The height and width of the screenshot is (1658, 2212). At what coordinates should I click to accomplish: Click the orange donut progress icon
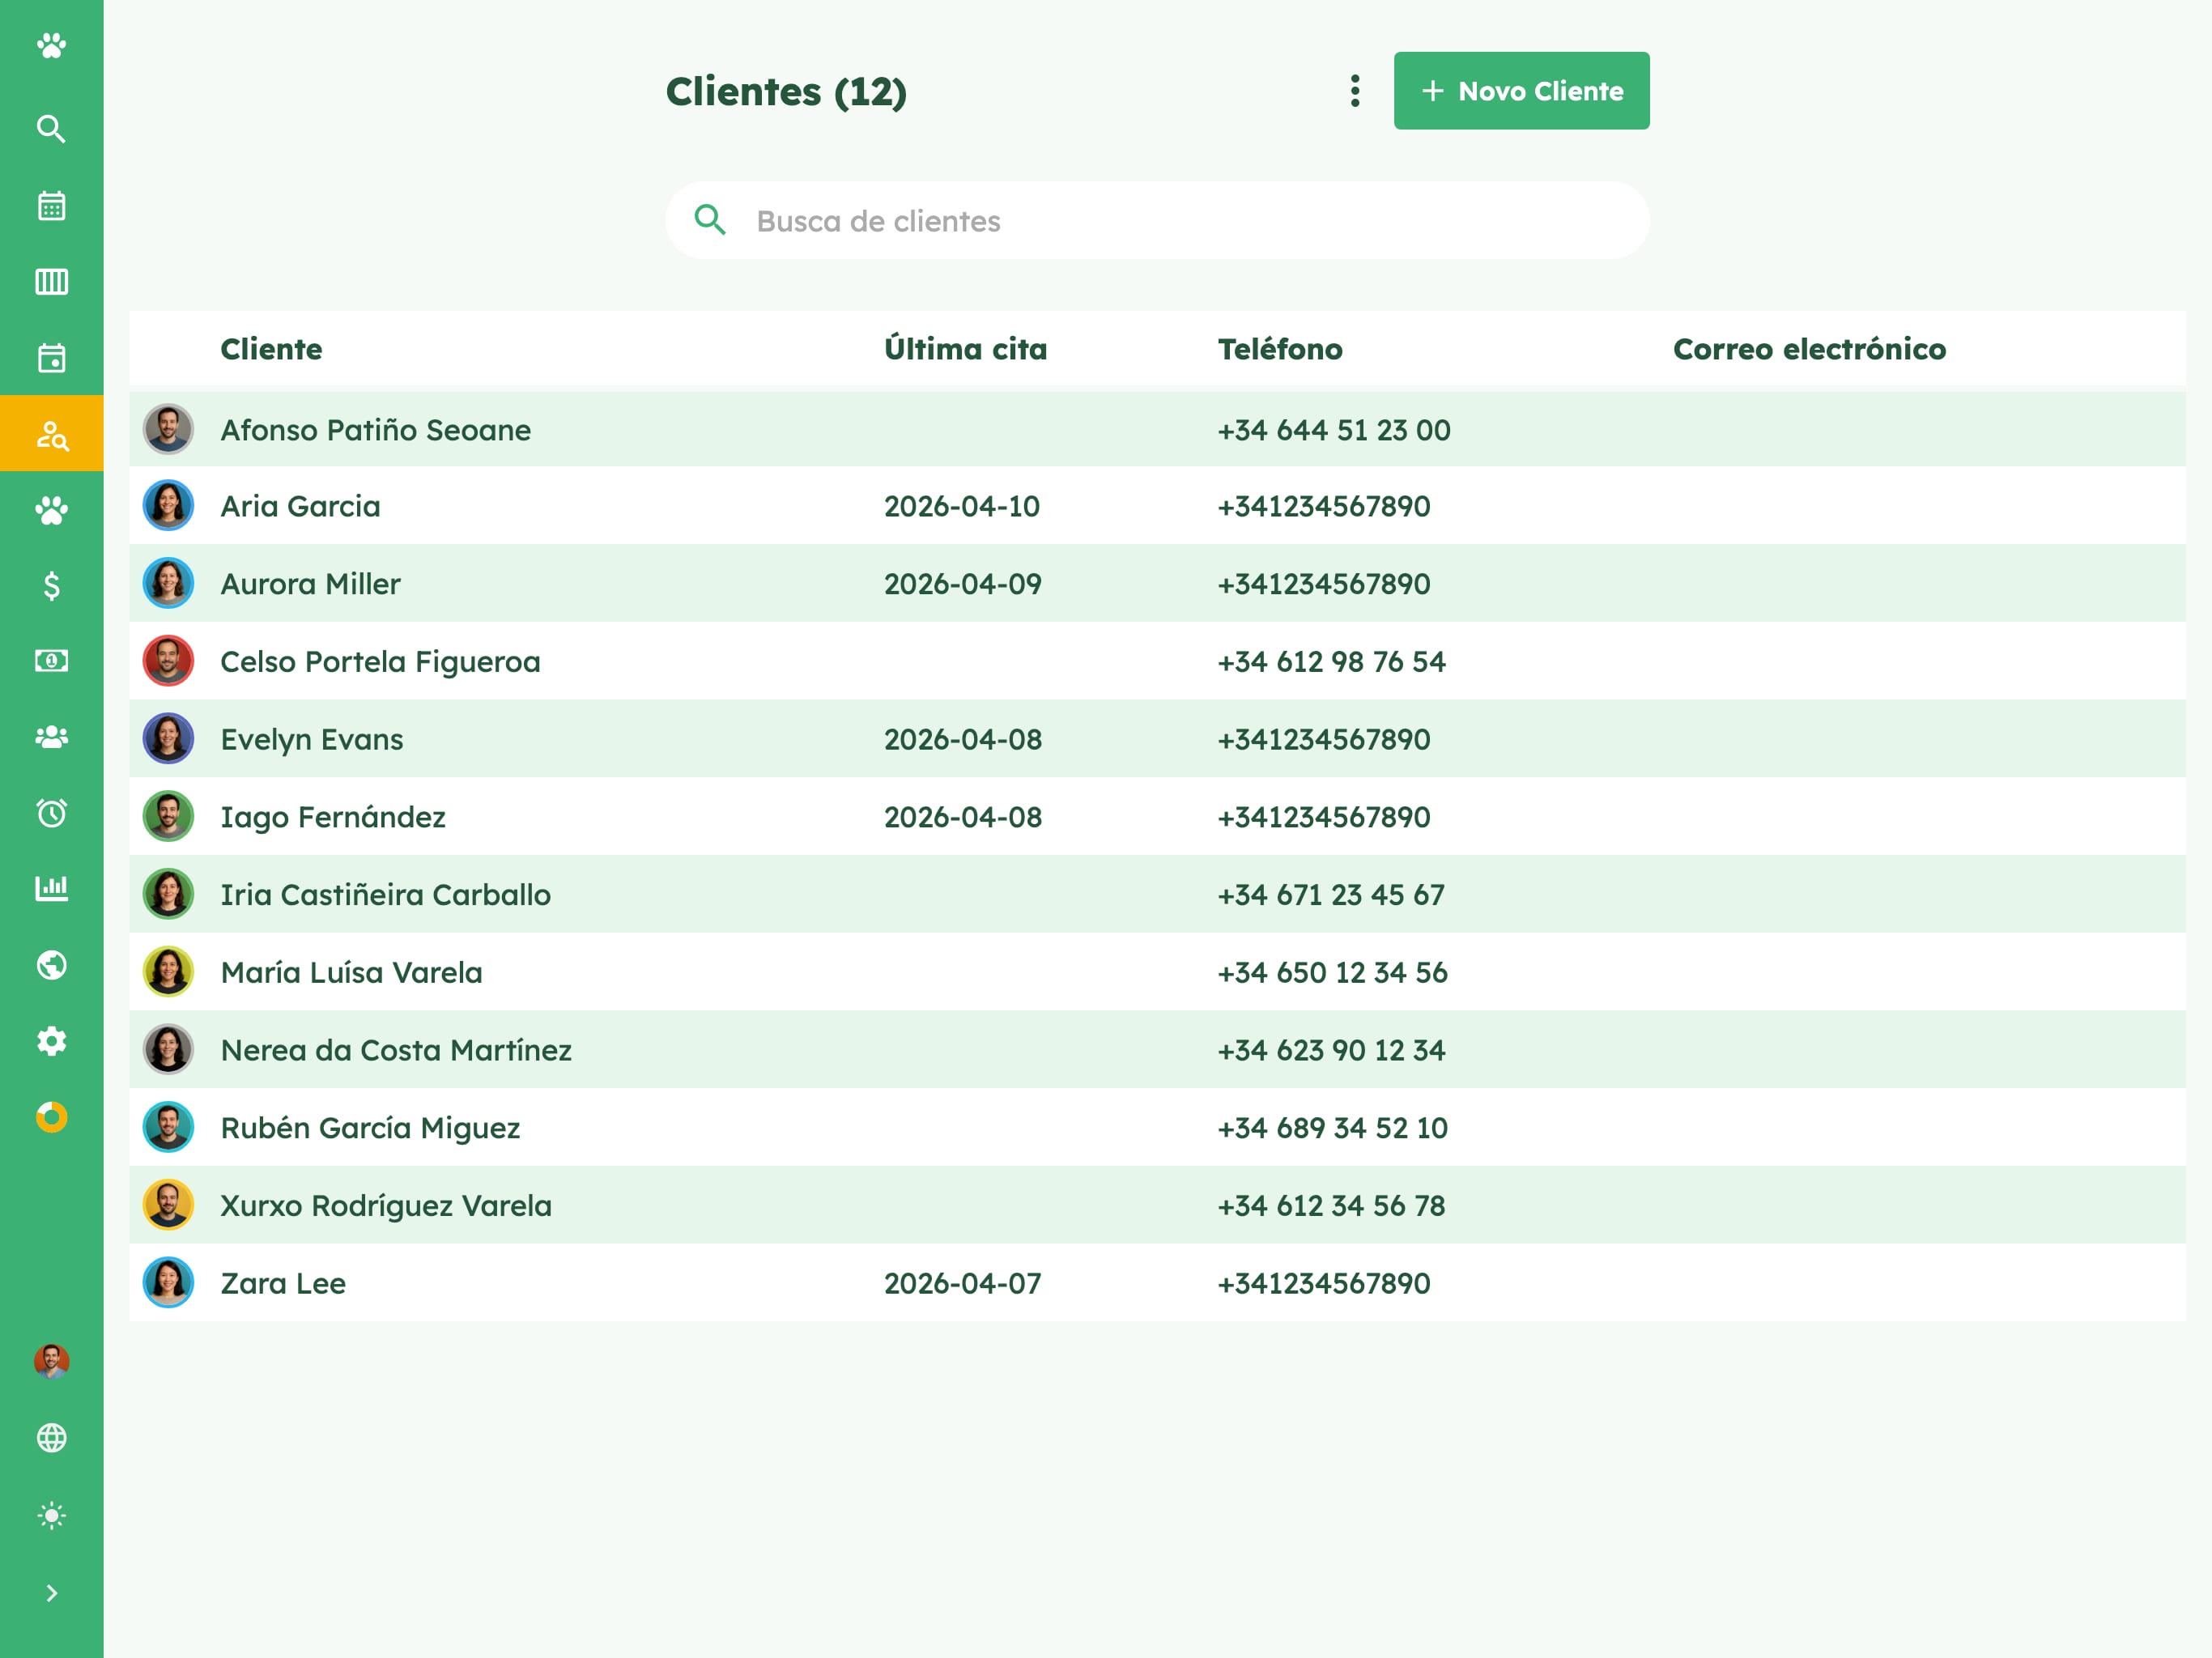click(x=51, y=1117)
